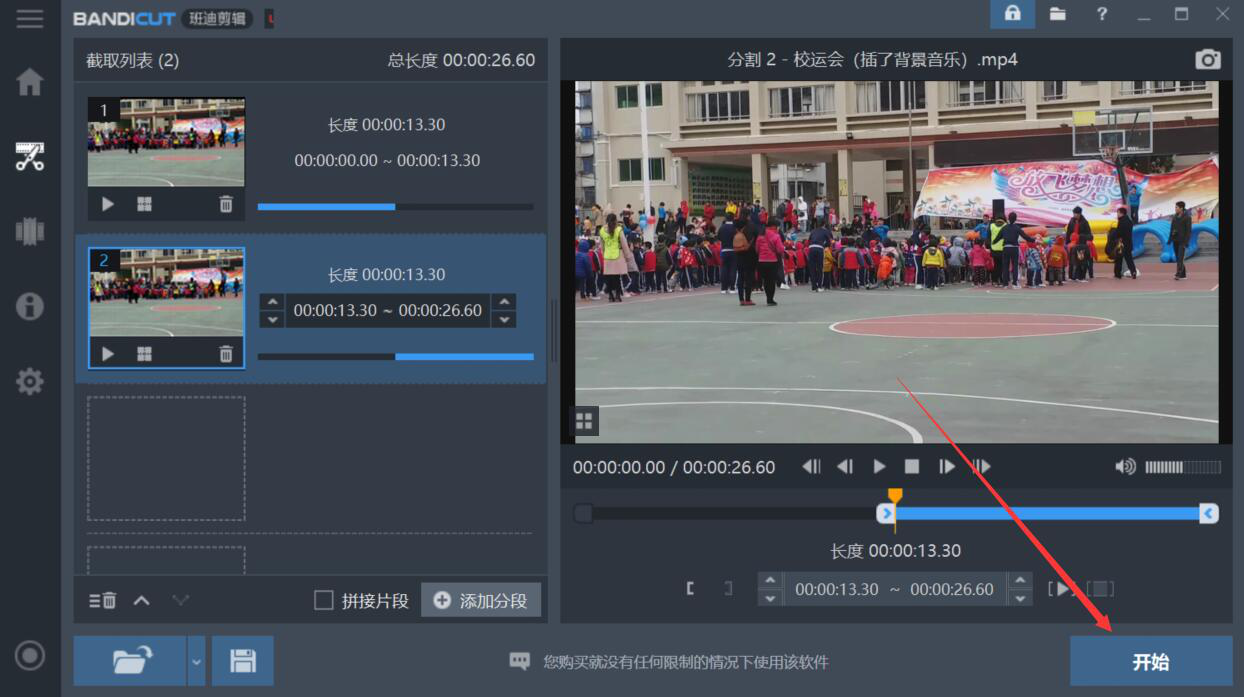Click the 添加分段 add segment button
Image resolution: width=1244 pixels, height=697 pixels.
tap(481, 601)
